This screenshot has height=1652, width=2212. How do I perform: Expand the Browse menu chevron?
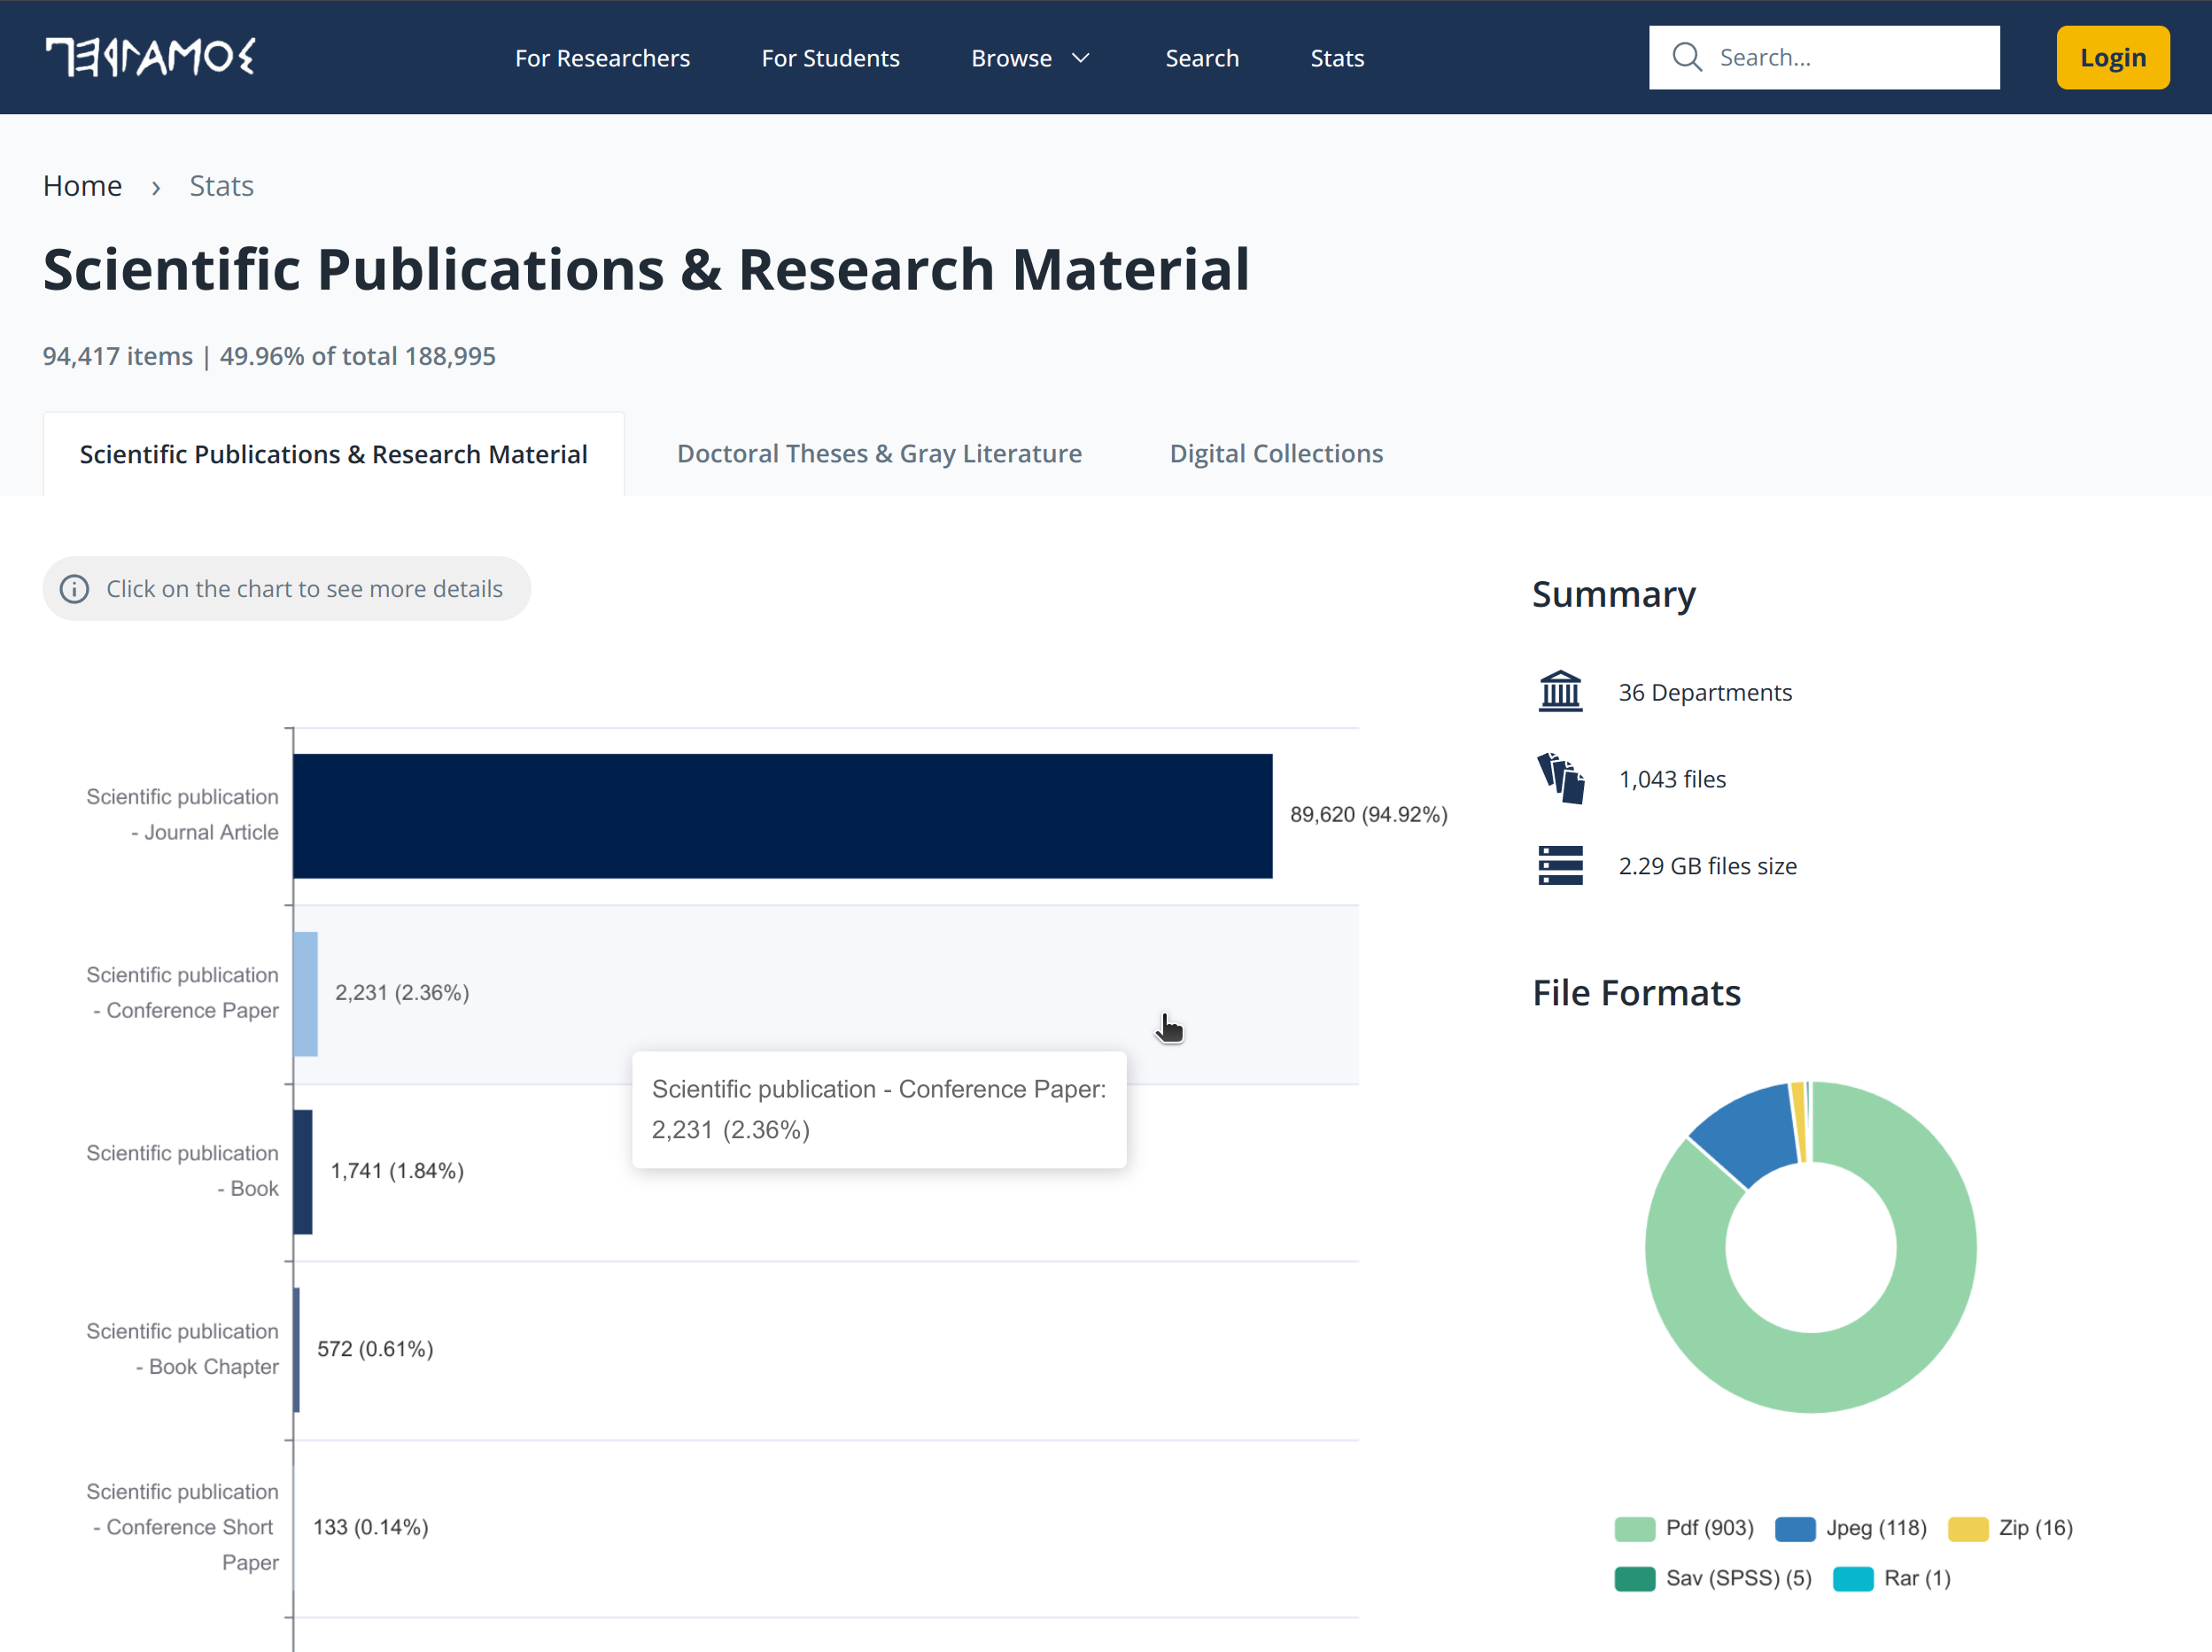tap(1080, 58)
